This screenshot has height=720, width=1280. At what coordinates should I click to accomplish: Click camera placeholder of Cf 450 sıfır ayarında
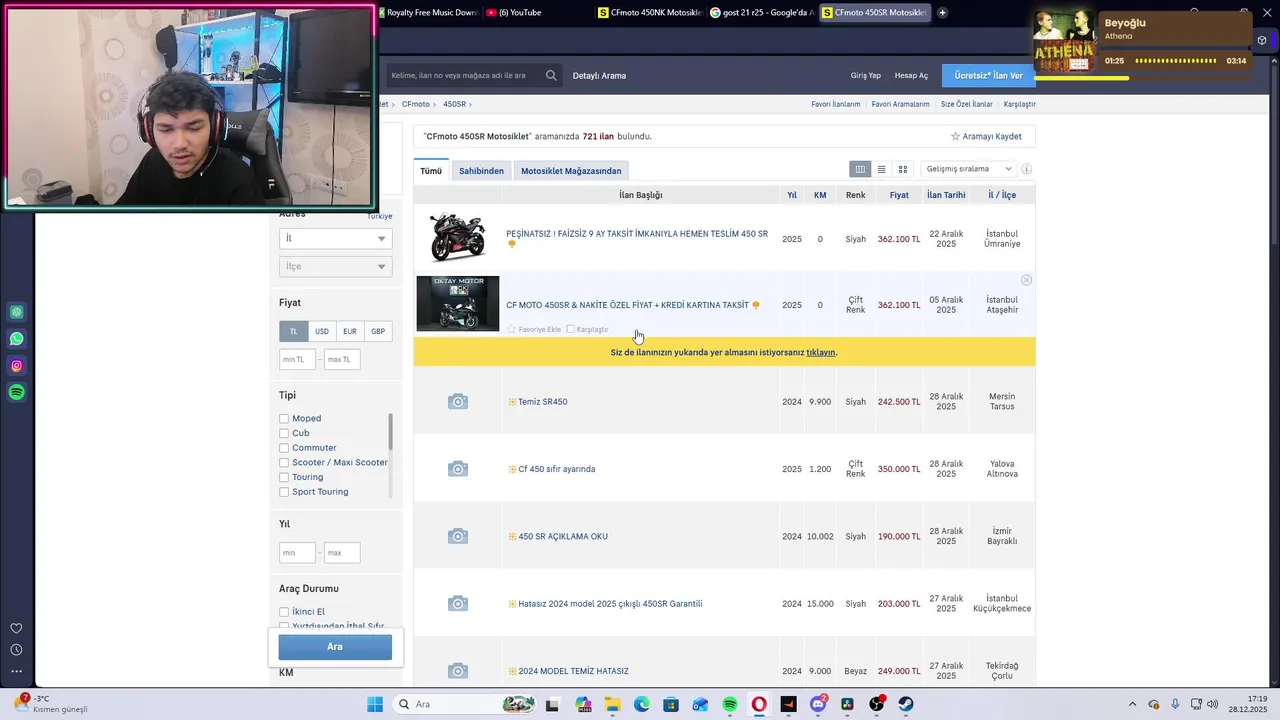coord(458,469)
